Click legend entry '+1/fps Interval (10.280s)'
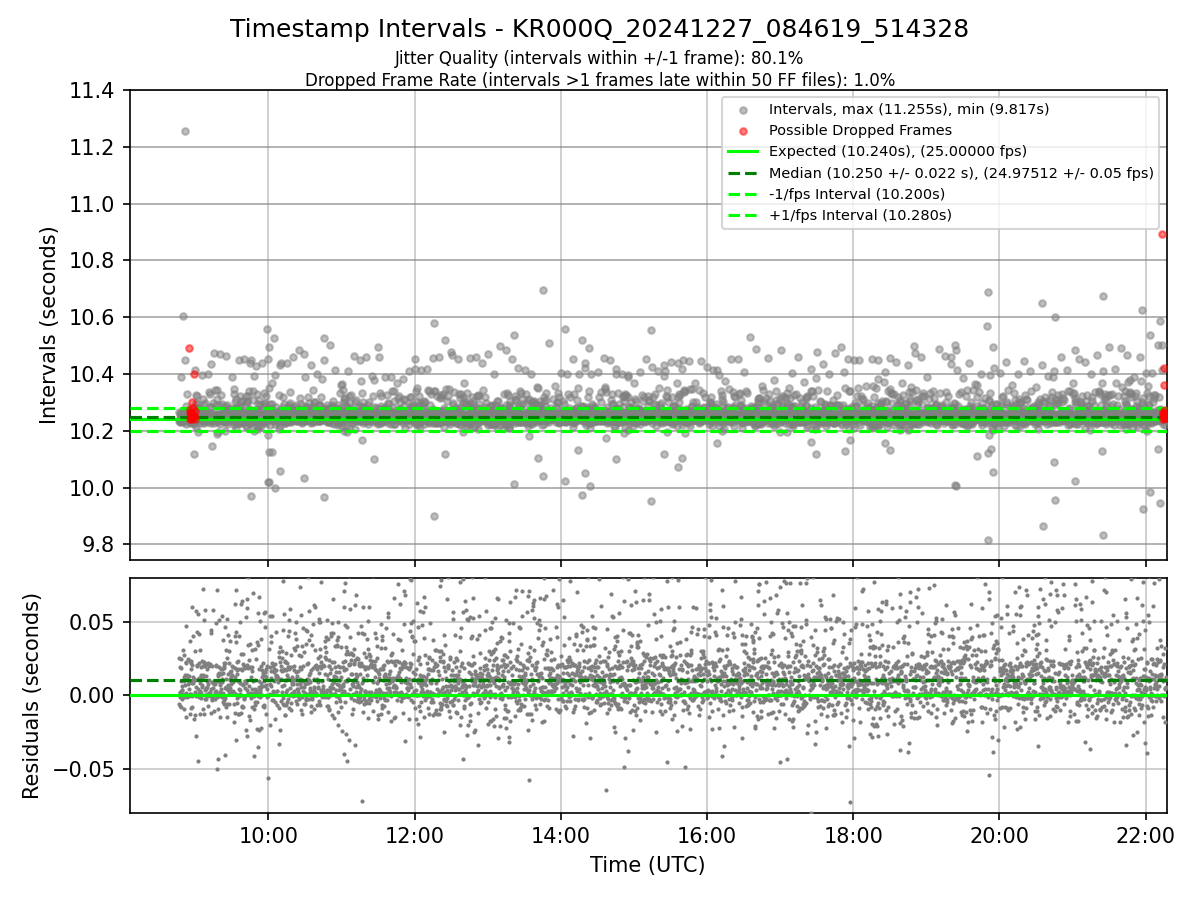Viewport: 1200px width, 900px height. (x=860, y=215)
